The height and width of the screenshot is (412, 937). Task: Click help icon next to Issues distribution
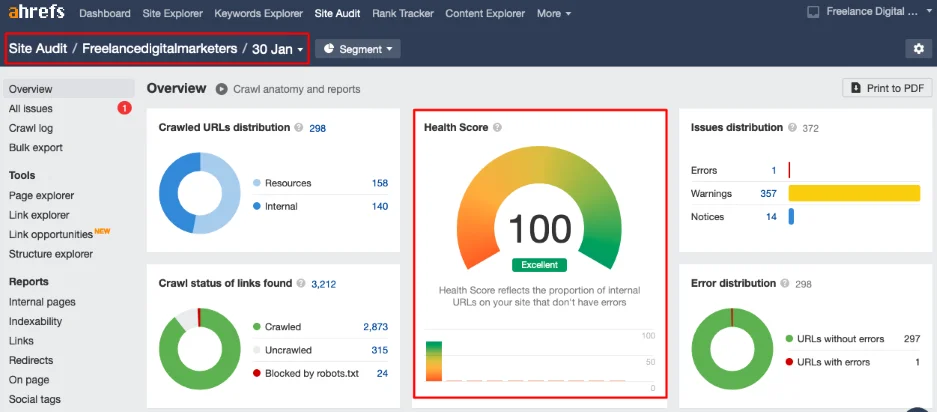pos(792,127)
